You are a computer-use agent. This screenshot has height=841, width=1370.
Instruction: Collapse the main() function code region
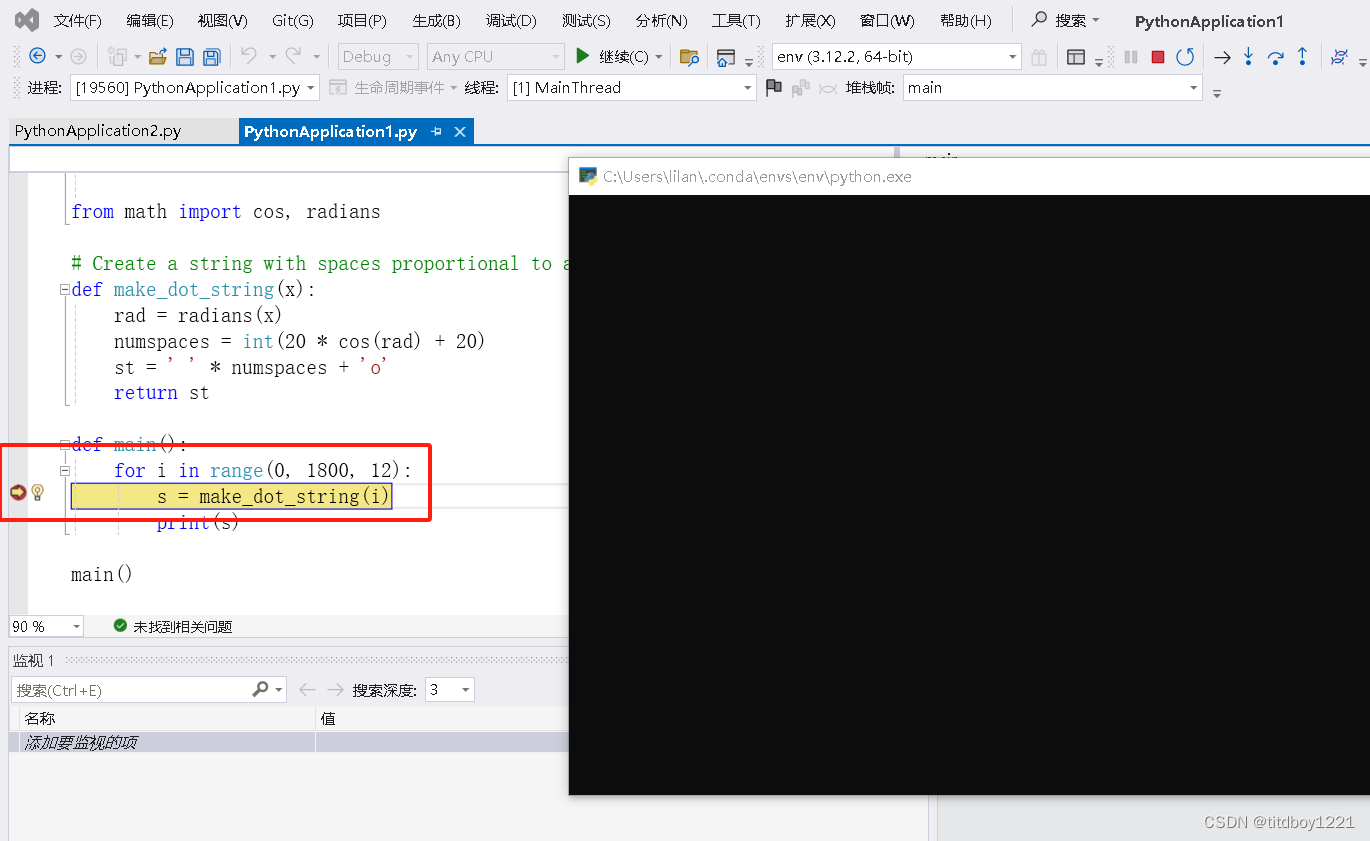(64, 446)
